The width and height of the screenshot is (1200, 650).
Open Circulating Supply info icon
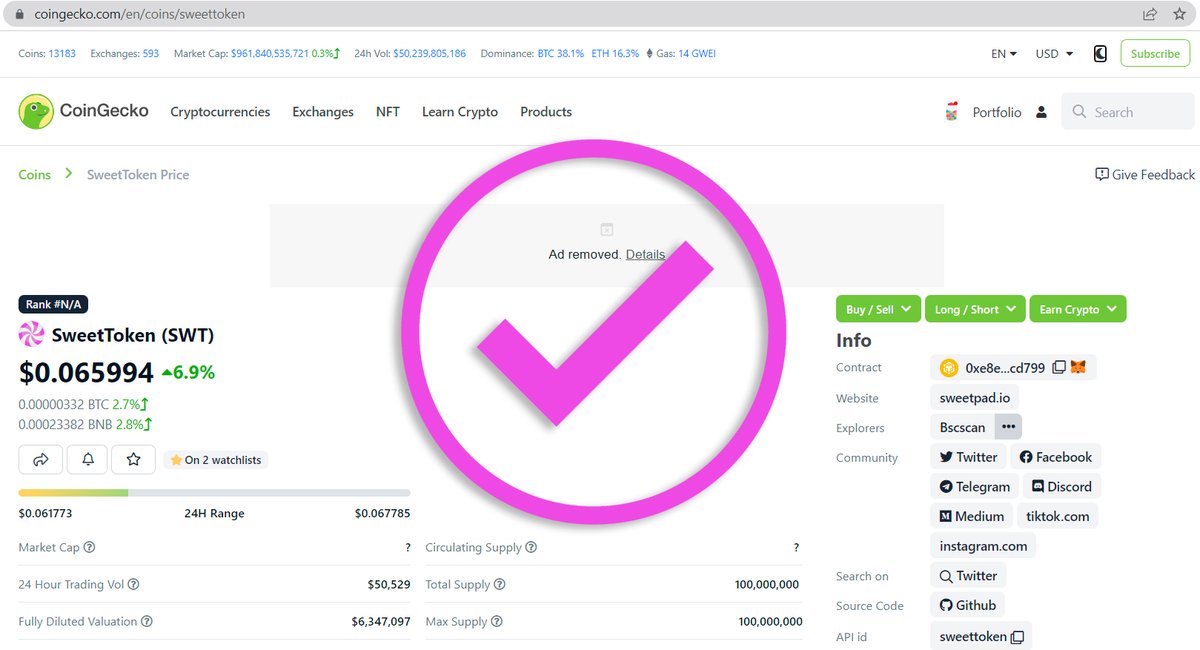pyautogui.click(x=531, y=548)
